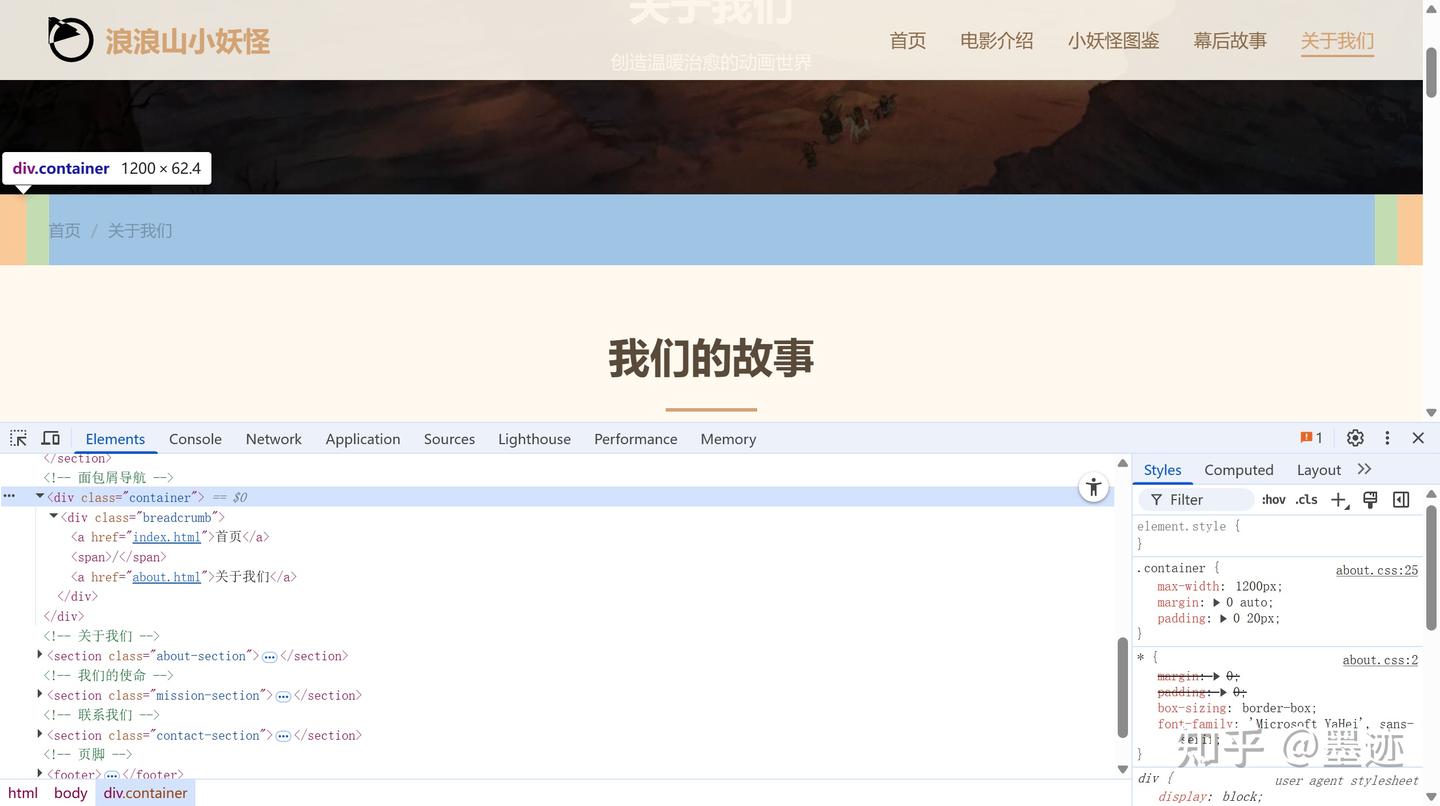Open the issues counter badge showing 1
1440x806 pixels.
click(x=1311, y=438)
